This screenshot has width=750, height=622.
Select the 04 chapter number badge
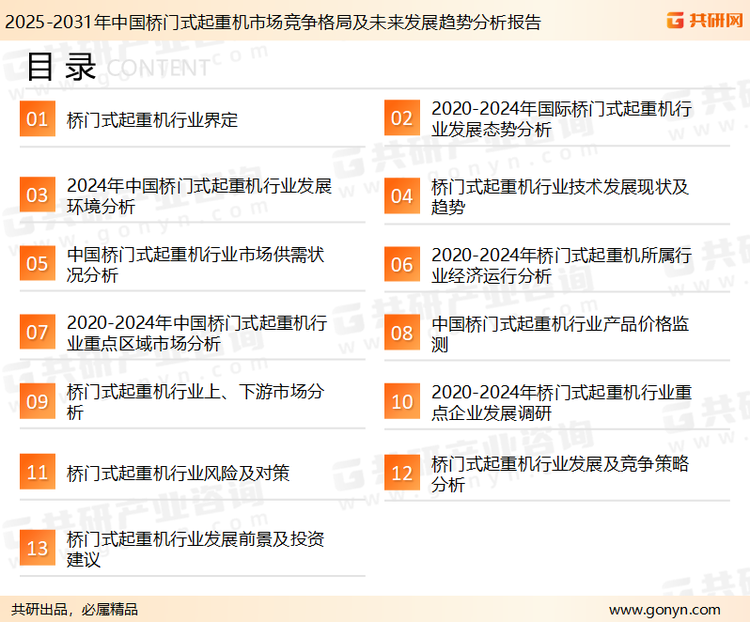pyautogui.click(x=401, y=196)
